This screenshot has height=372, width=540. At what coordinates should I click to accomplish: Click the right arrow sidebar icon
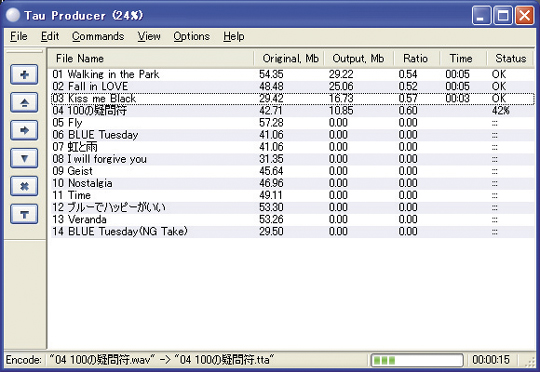pyautogui.click(x=24, y=130)
